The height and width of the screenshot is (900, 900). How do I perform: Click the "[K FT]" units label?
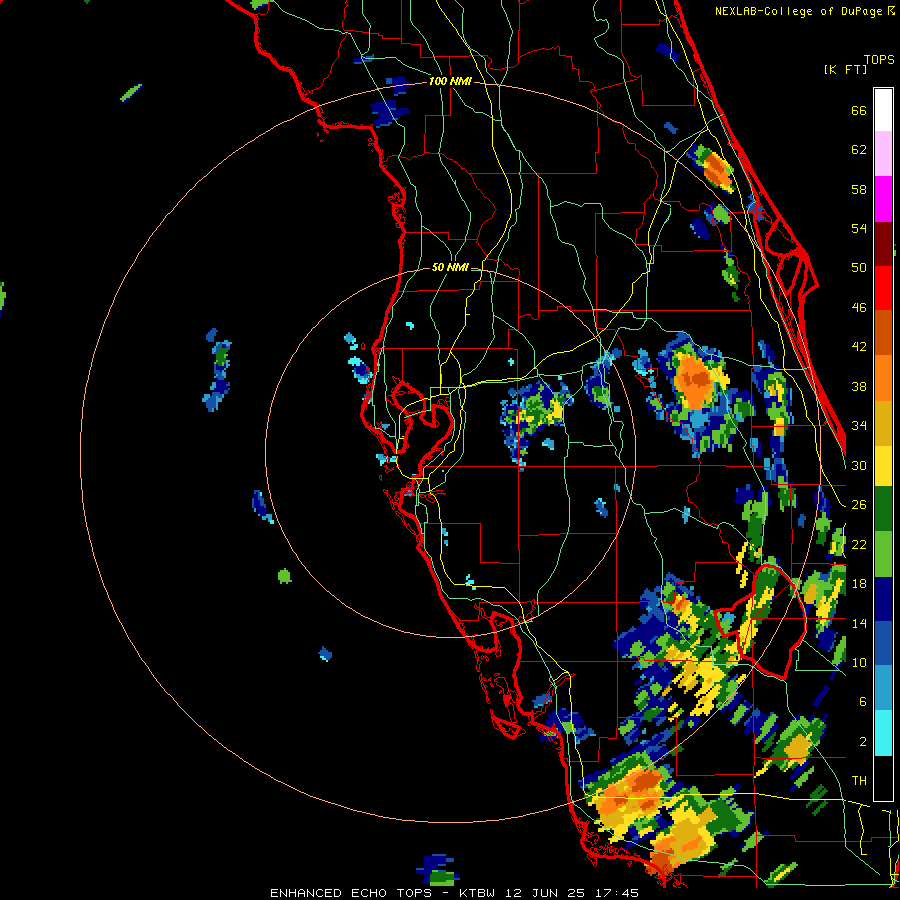click(x=845, y=70)
